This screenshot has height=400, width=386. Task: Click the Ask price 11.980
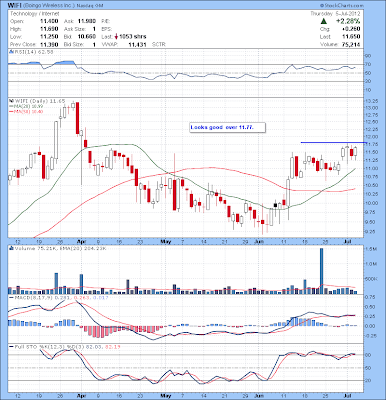click(87, 21)
